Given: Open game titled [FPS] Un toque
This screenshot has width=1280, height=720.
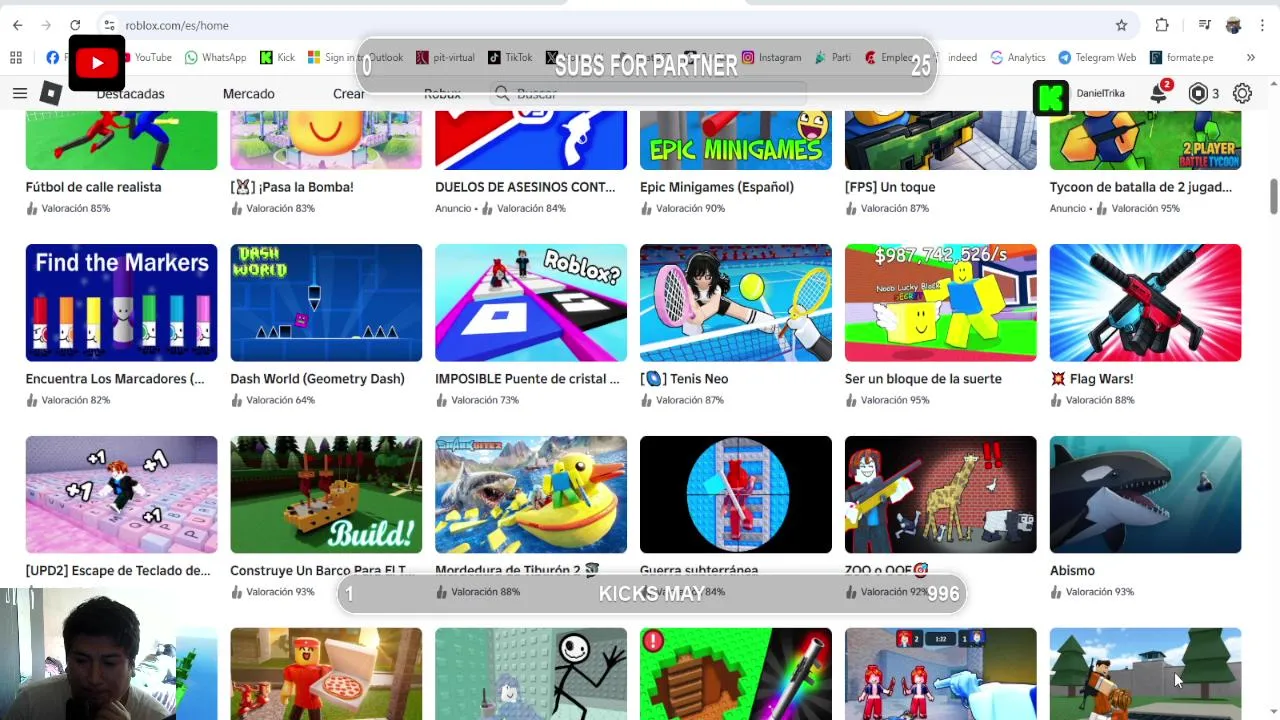Looking at the screenshot, I should pos(890,187).
